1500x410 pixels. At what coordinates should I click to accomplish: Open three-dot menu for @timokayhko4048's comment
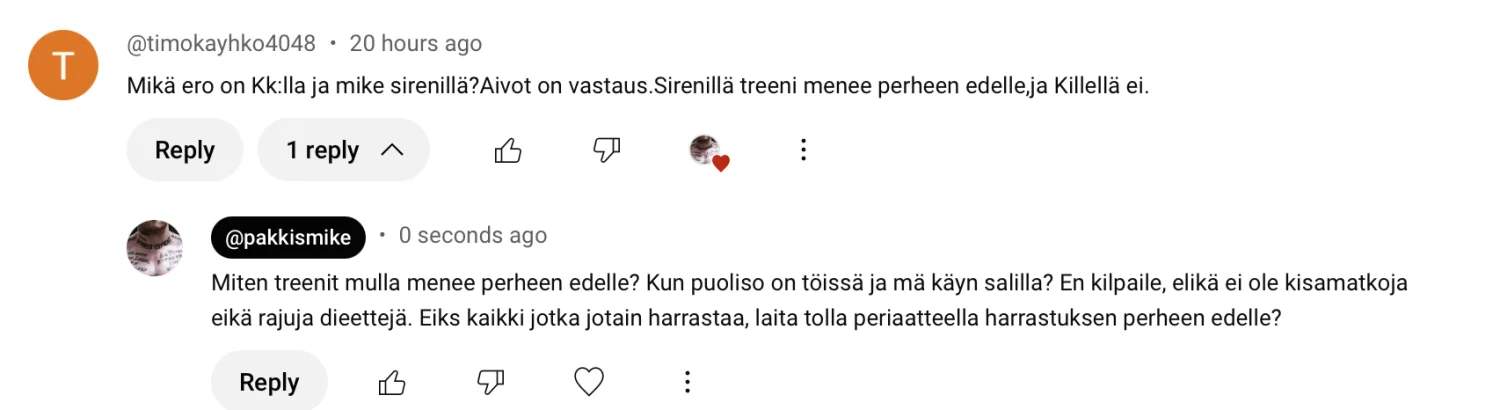[802, 151]
